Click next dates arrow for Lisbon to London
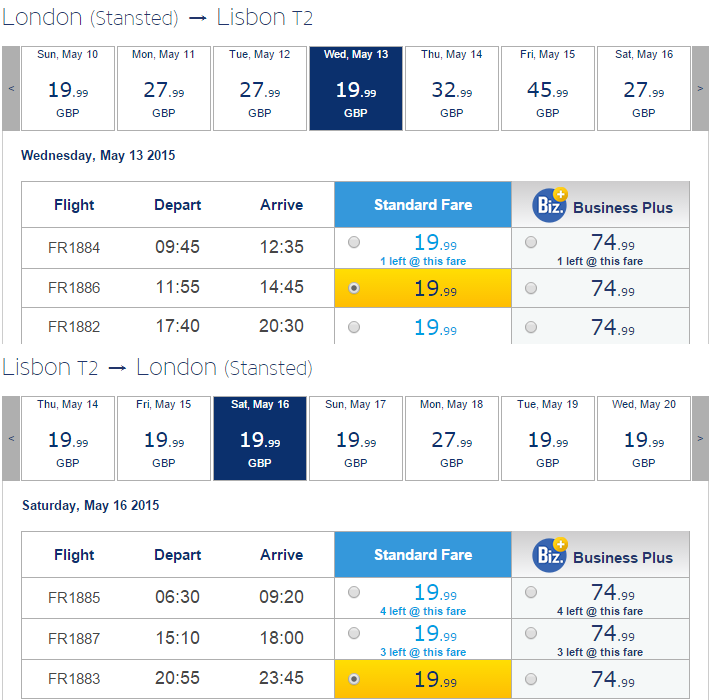 (x=700, y=438)
